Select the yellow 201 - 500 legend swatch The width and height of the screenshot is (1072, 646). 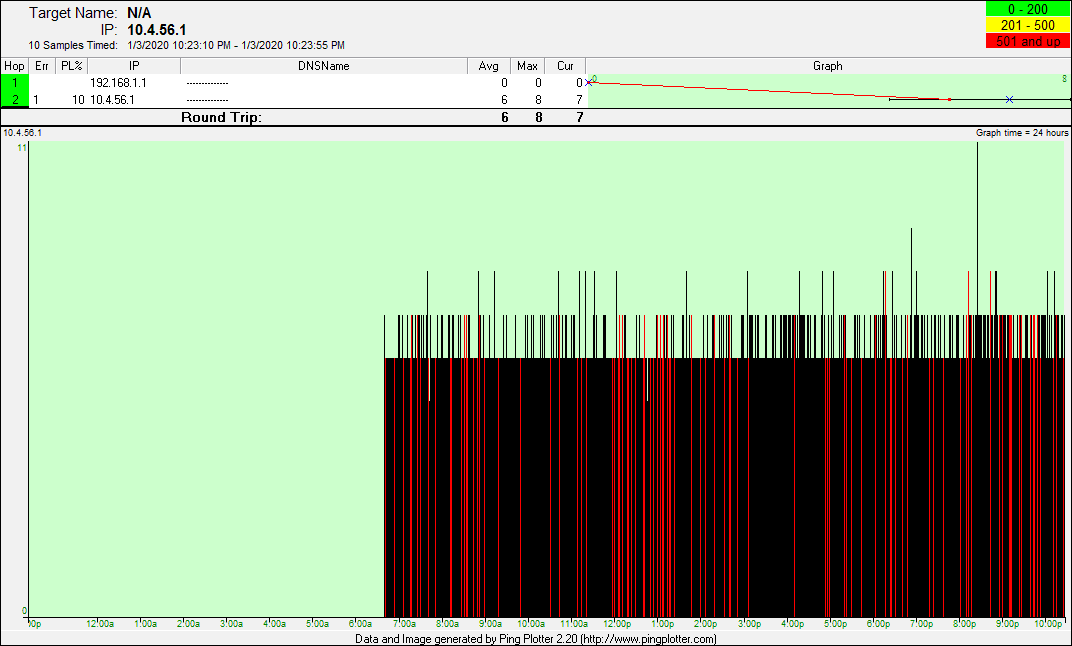click(x=1027, y=25)
